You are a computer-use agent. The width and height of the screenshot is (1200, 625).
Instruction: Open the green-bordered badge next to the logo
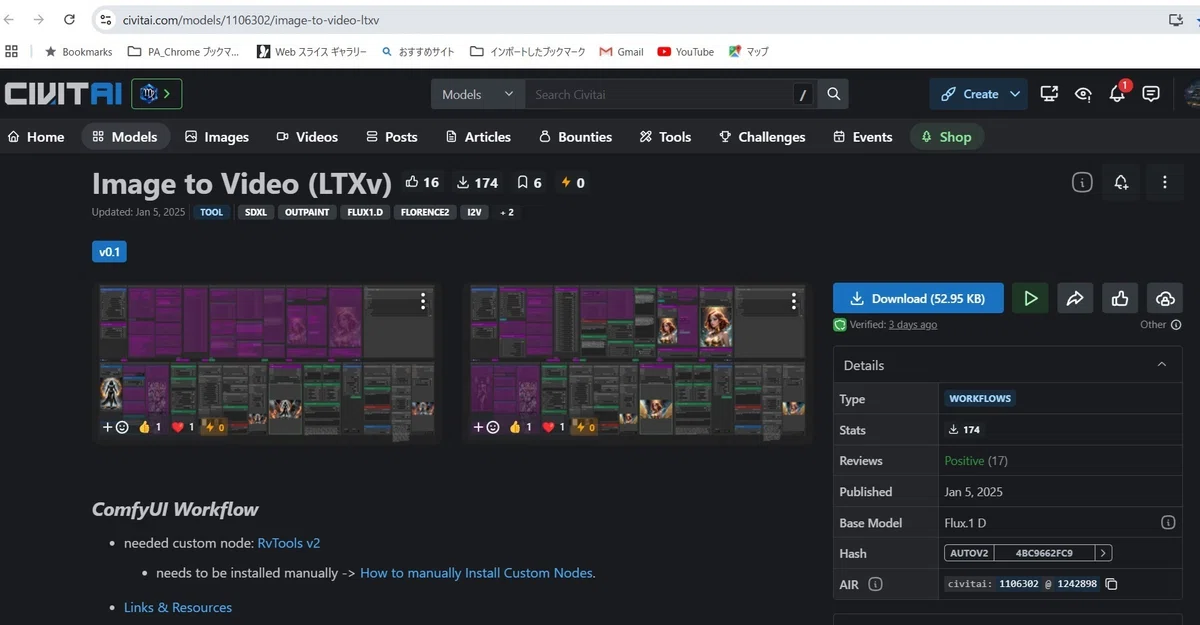pos(156,94)
